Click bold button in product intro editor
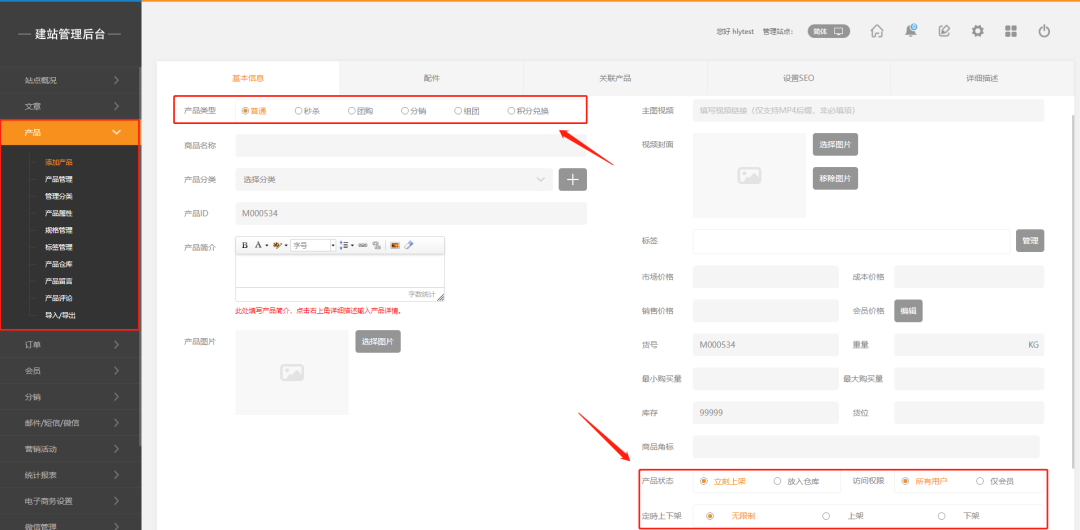Viewport: 1080px width, 530px height. pyautogui.click(x=245, y=245)
